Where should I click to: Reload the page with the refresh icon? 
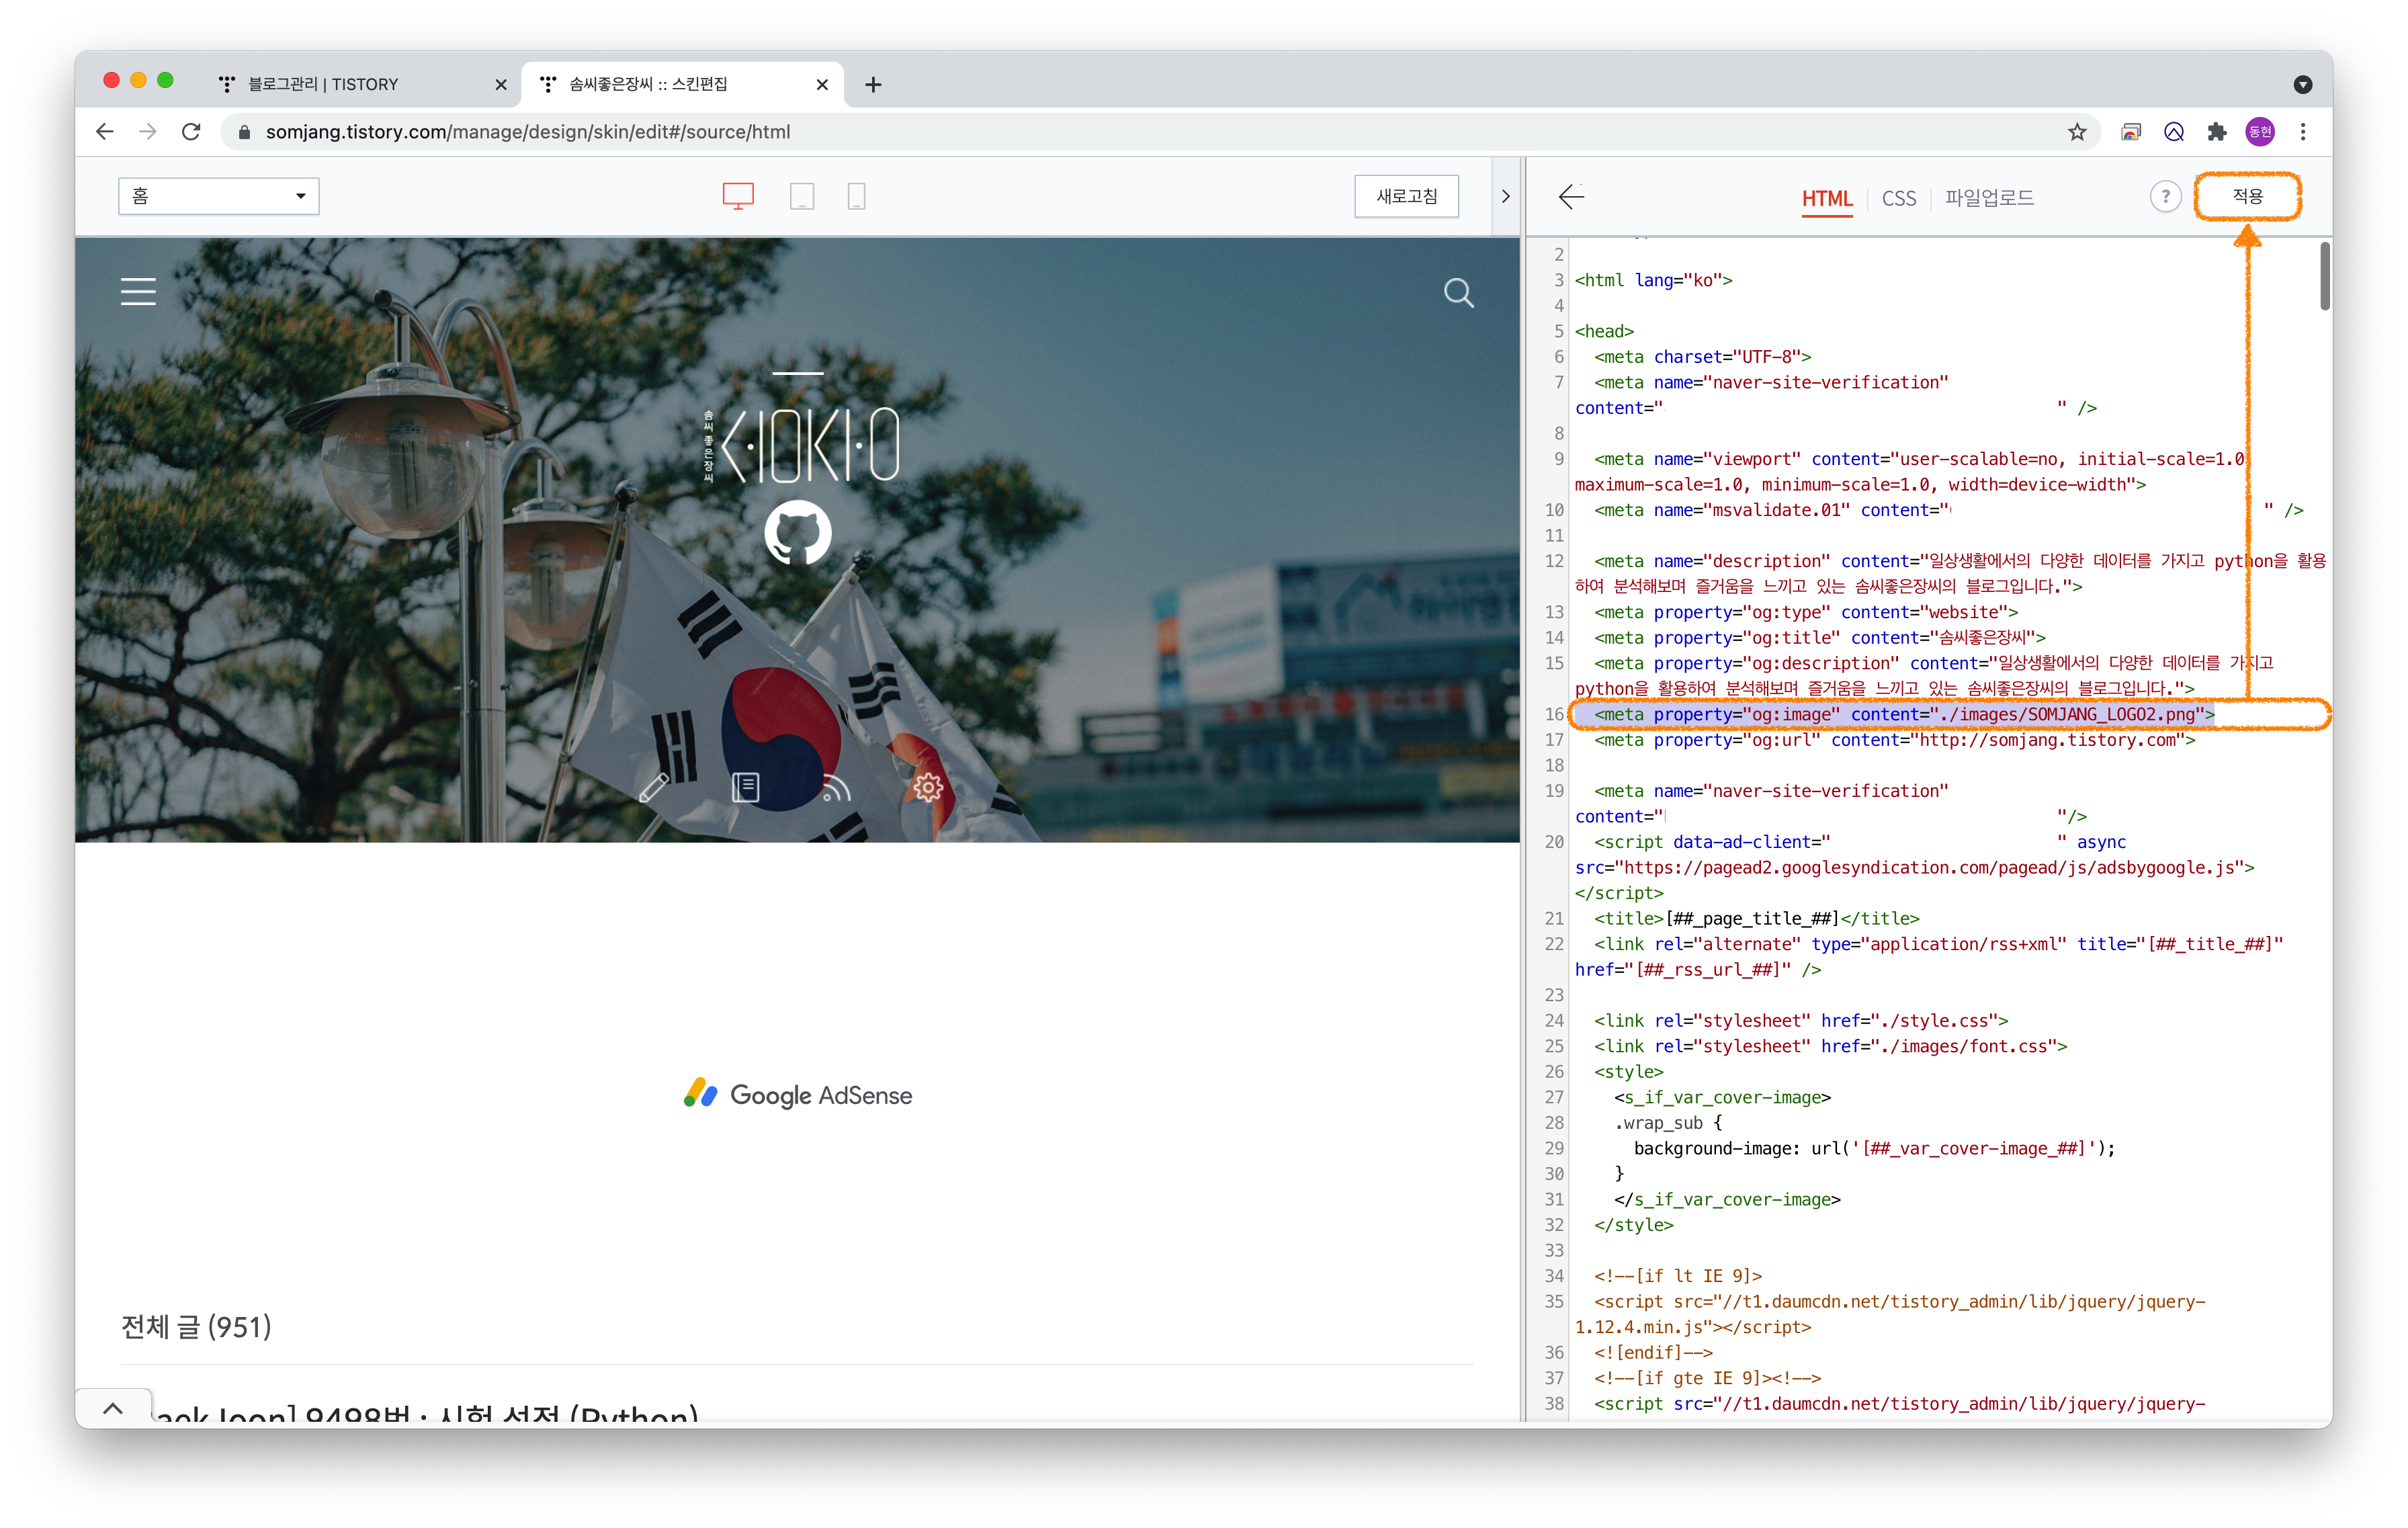[x=191, y=132]
